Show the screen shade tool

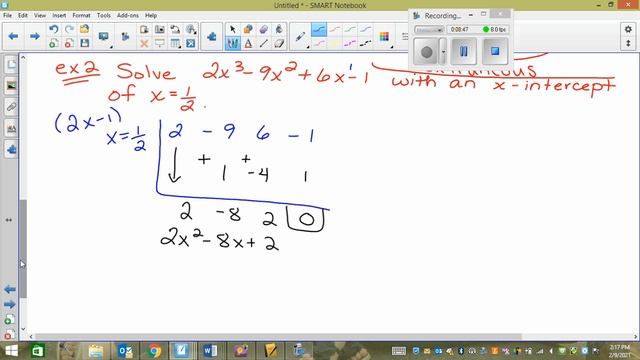click(160, 43)
